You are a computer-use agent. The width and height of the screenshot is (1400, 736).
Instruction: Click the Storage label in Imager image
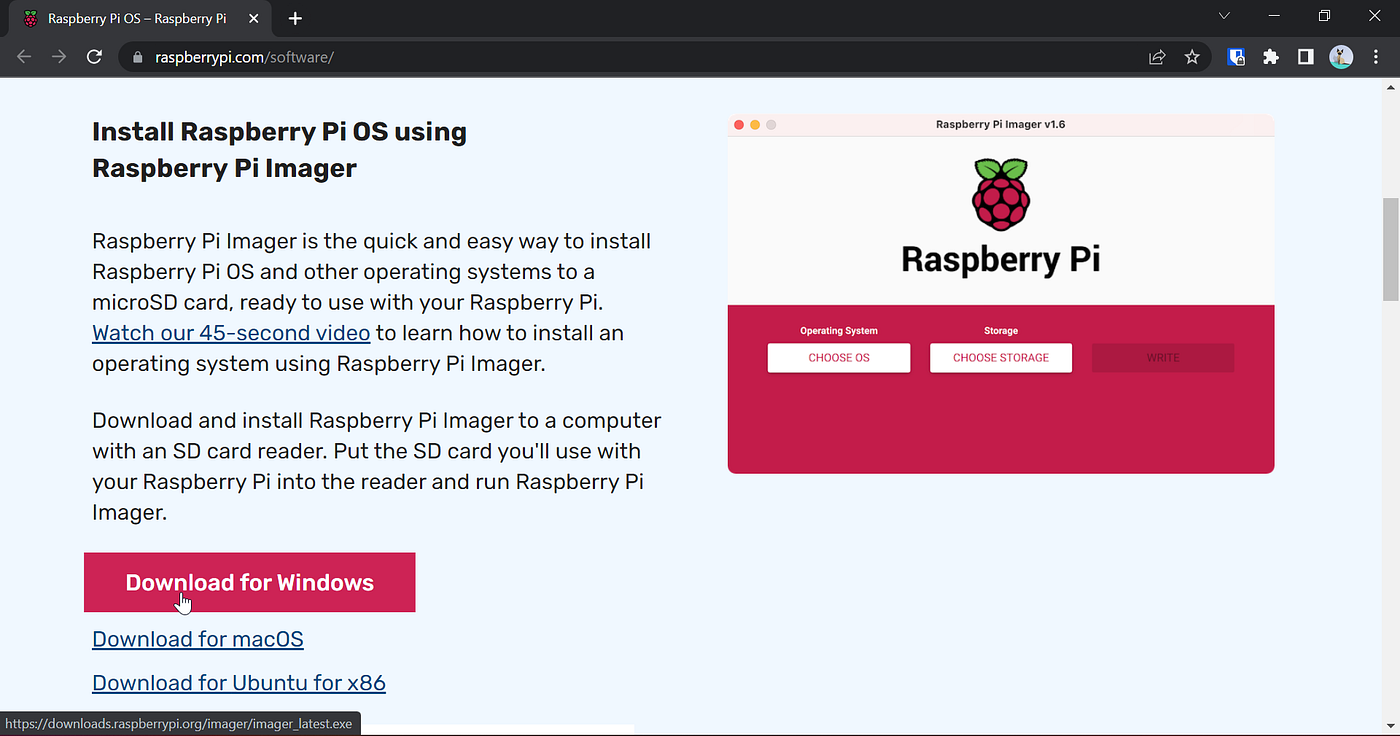[x=1001, y=331]
